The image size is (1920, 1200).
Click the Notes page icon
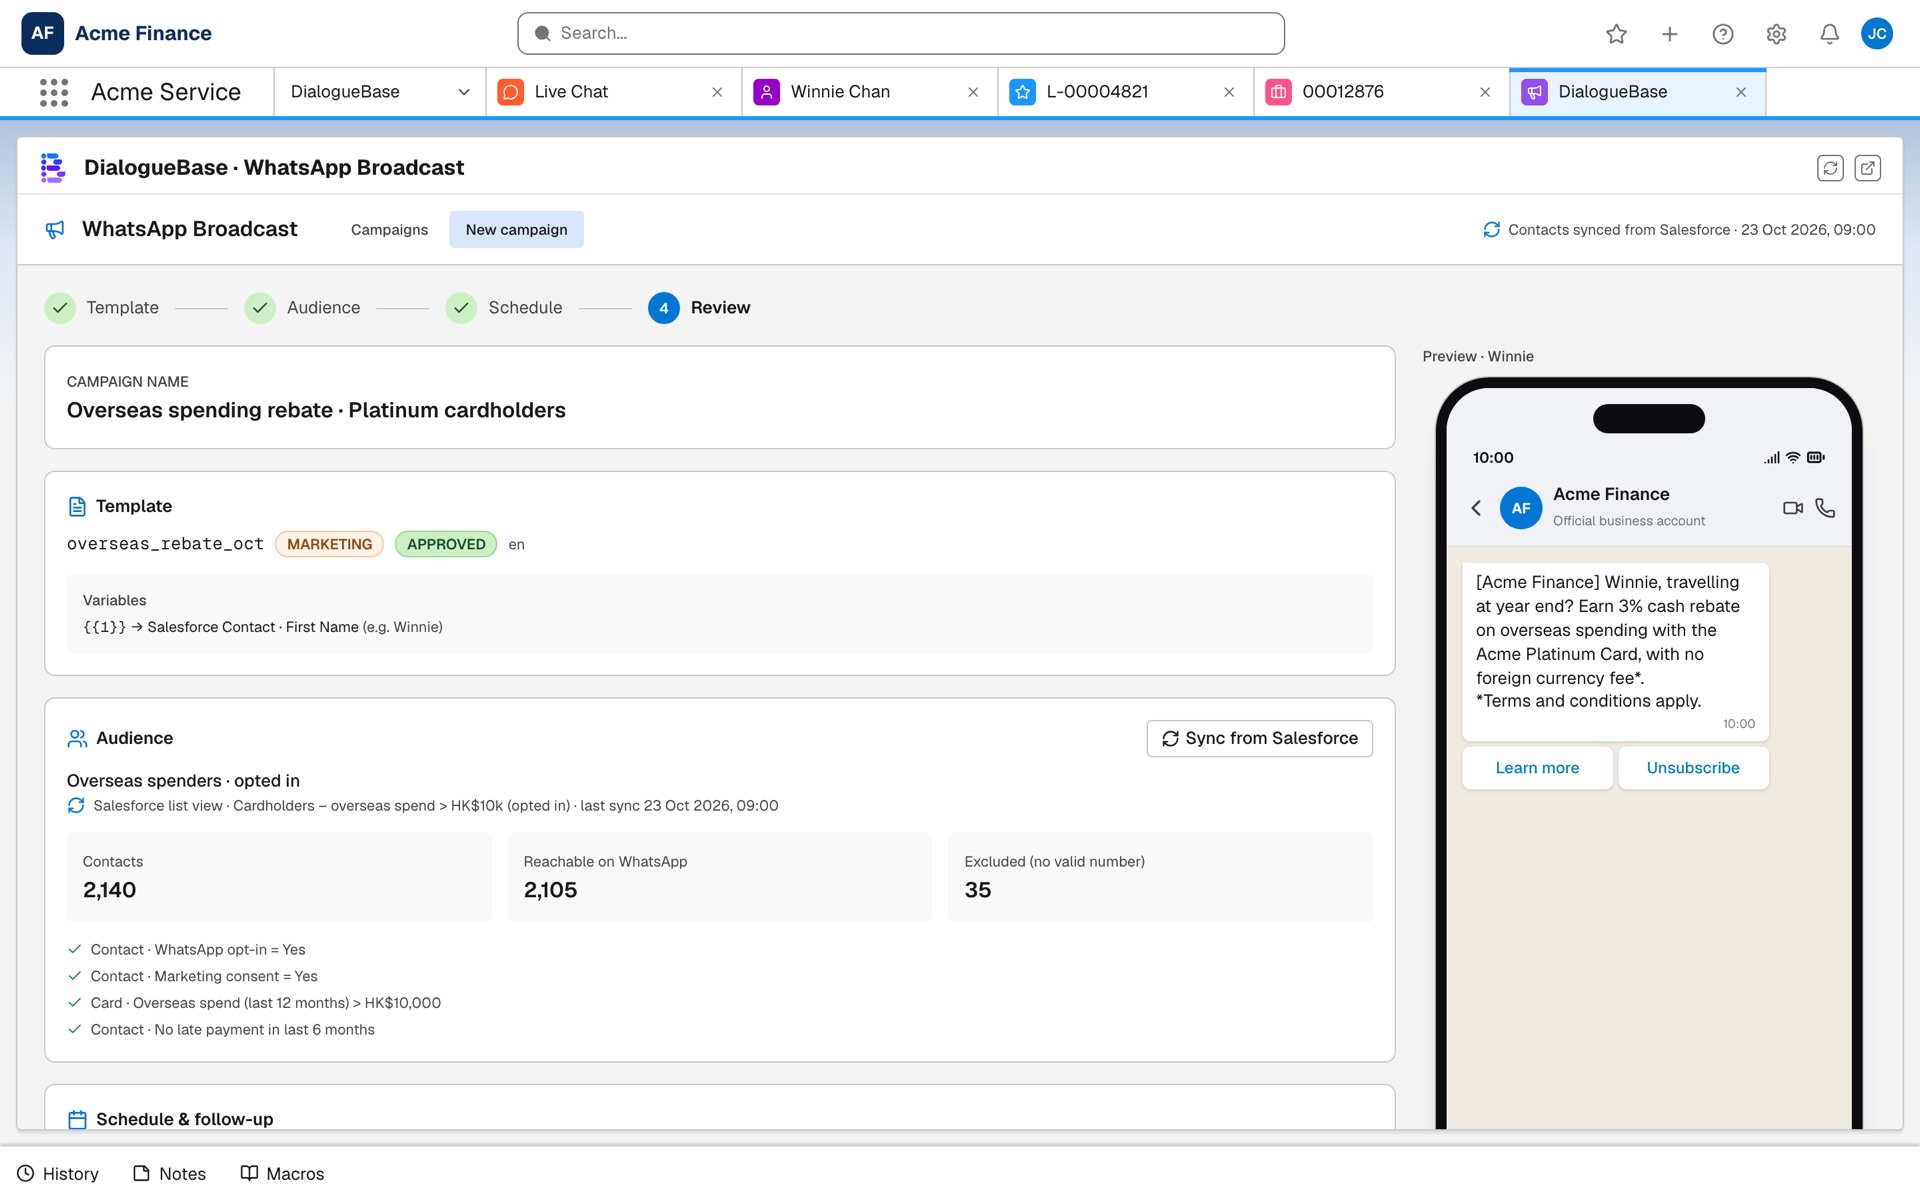click(142, 1174)
